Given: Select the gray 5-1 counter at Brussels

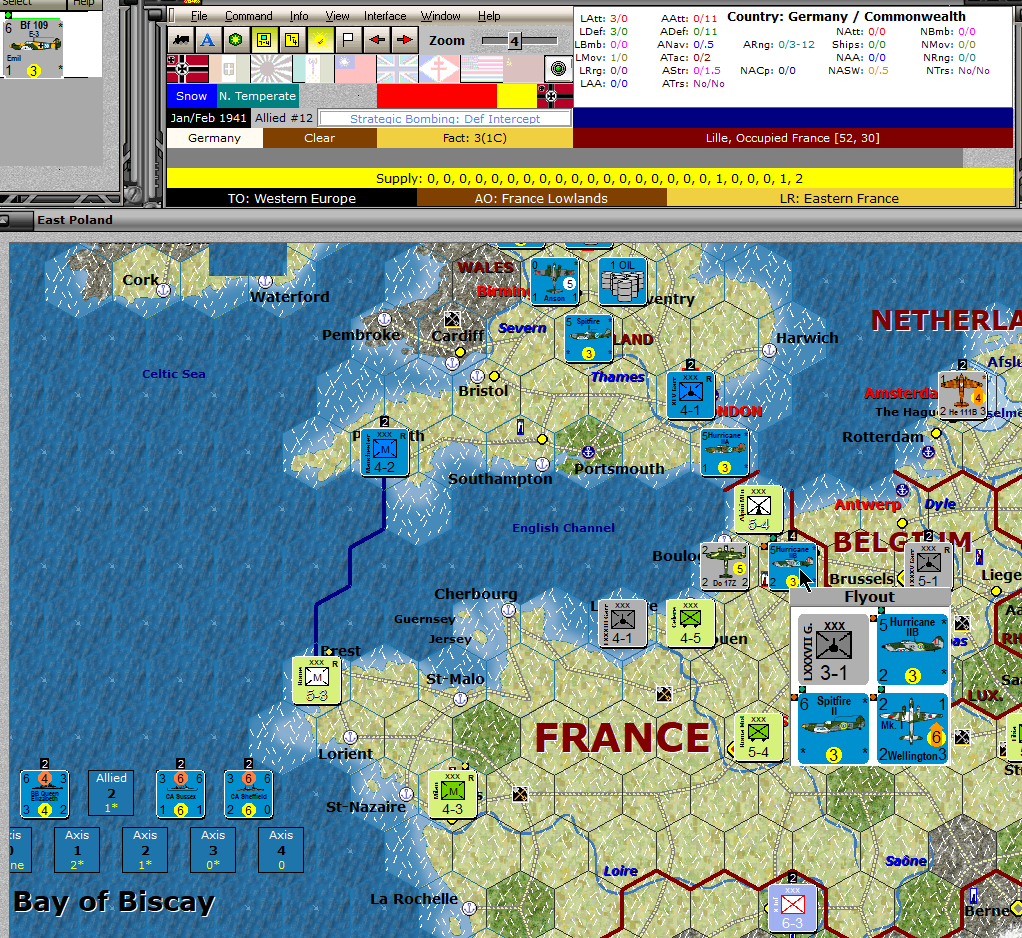Looking at the screenshot, I should click(928, 566).
